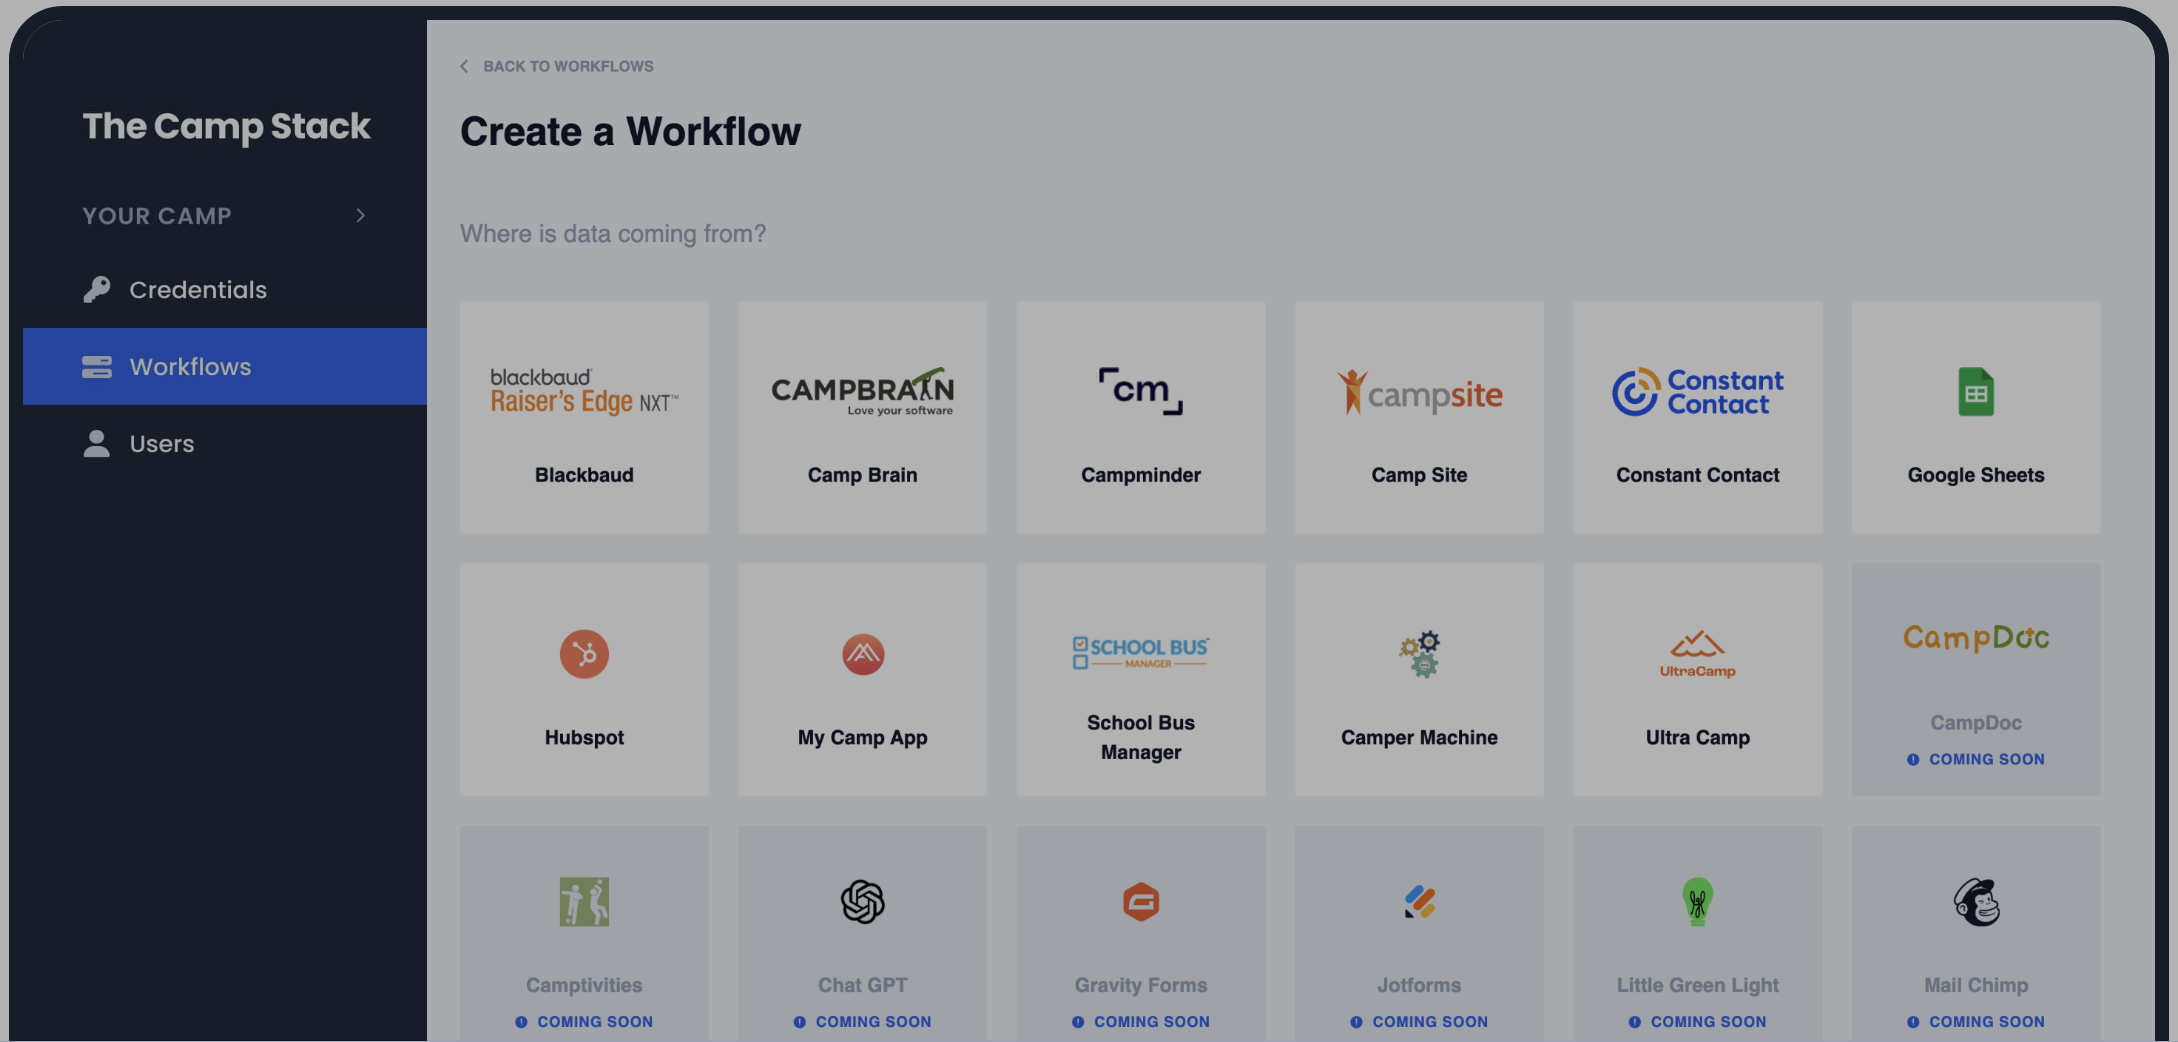Open the Credentials menu item
Image resolution: width=2178 pixels, height=1042 pixels.
(225, 290)
